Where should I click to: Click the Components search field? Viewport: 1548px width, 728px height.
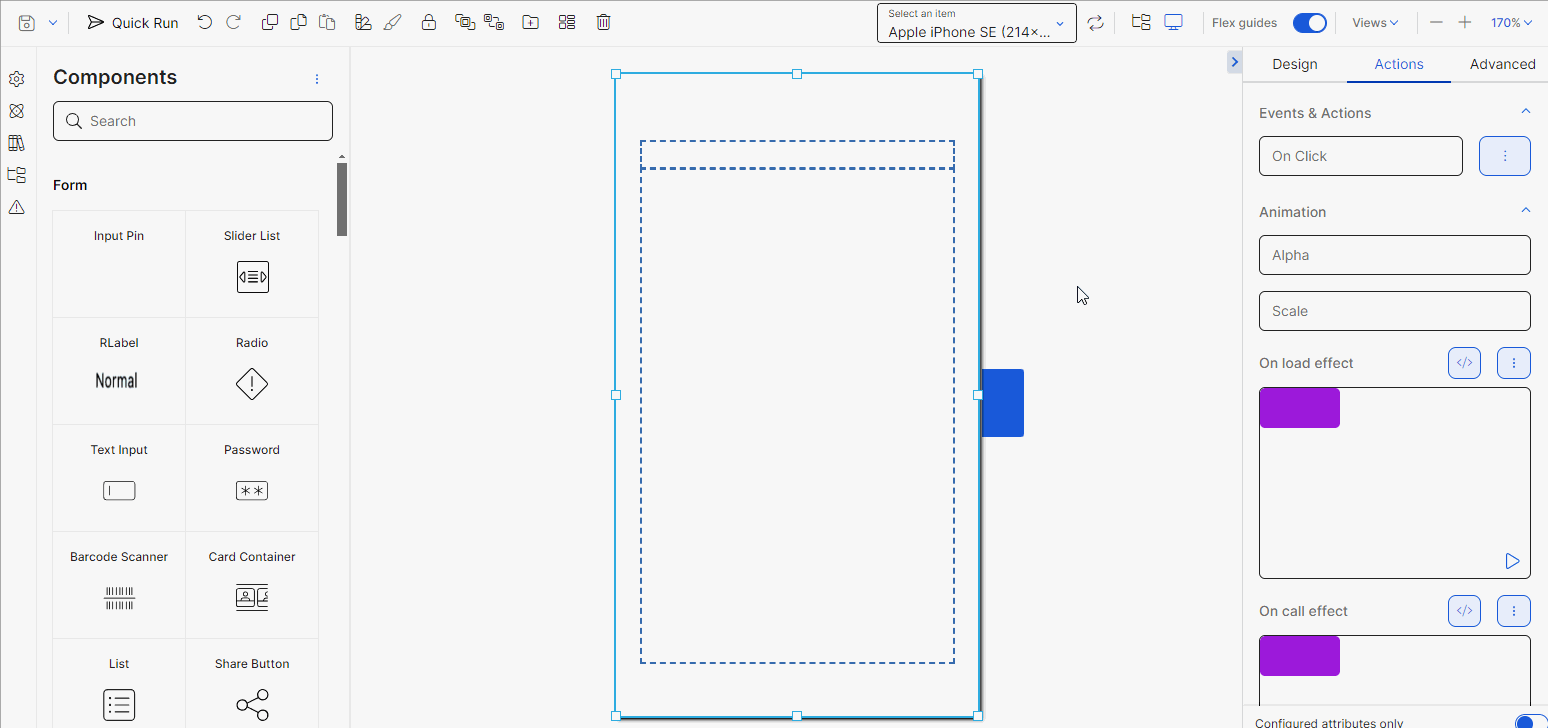tap(193, 121)
